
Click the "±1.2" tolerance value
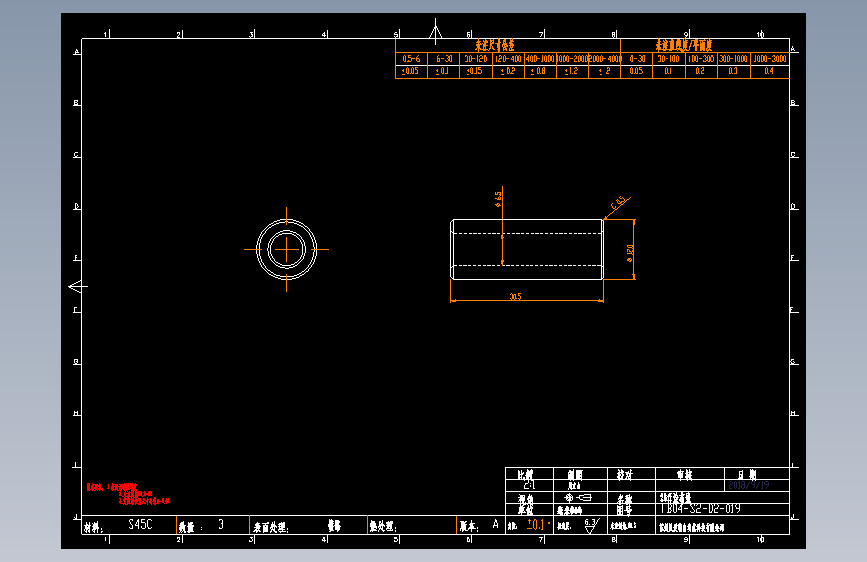click(x=571, y=71)
